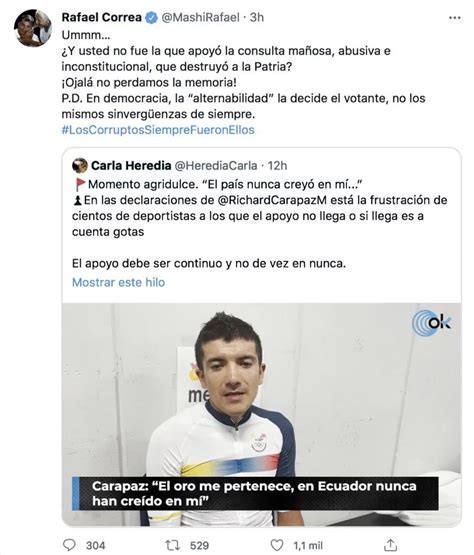Open the Carapaz video thumbnail
The height and width of the screenshot is (555, 474).
(261, 414)
